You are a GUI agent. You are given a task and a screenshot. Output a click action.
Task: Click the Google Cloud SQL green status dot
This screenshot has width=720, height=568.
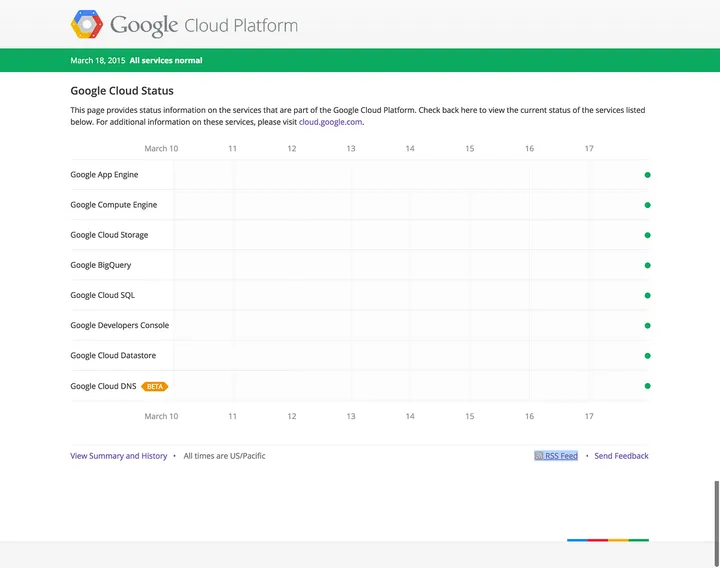click(x=647, y=296)
